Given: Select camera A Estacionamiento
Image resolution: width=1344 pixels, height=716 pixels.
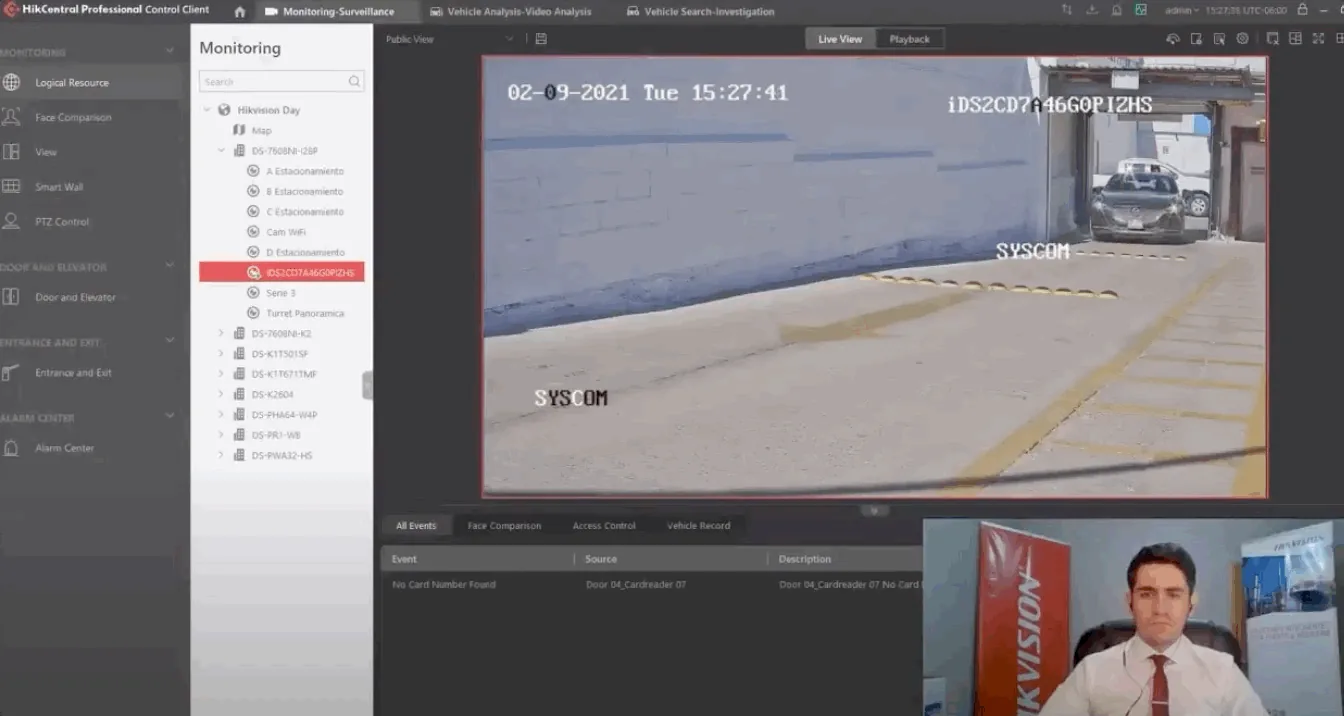Looking at the screenshot, I should point(304,171).
